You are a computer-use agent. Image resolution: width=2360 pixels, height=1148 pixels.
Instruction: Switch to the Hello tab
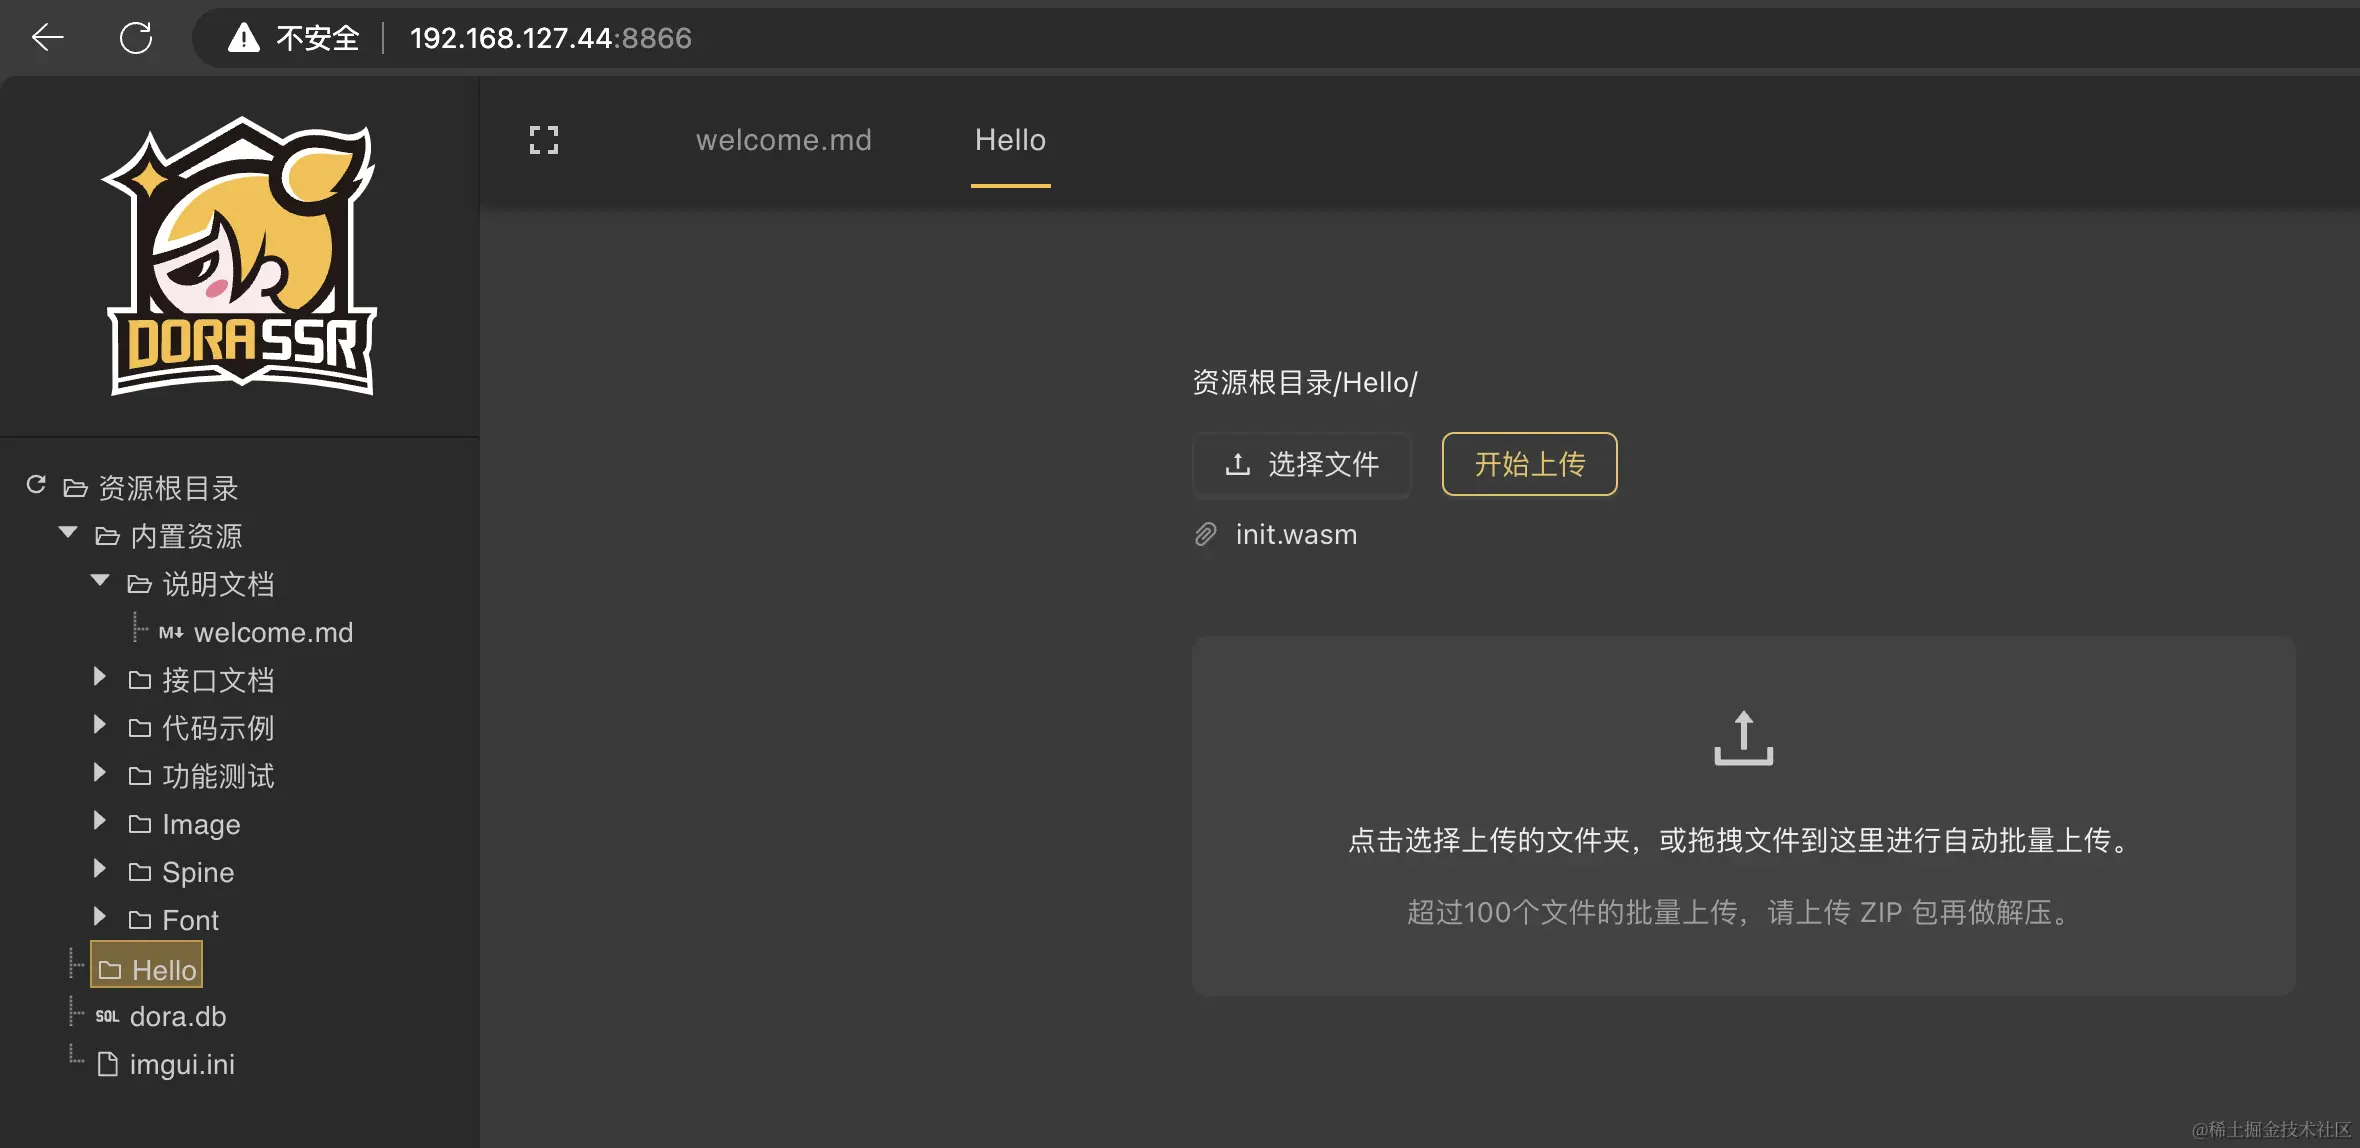1010,140
